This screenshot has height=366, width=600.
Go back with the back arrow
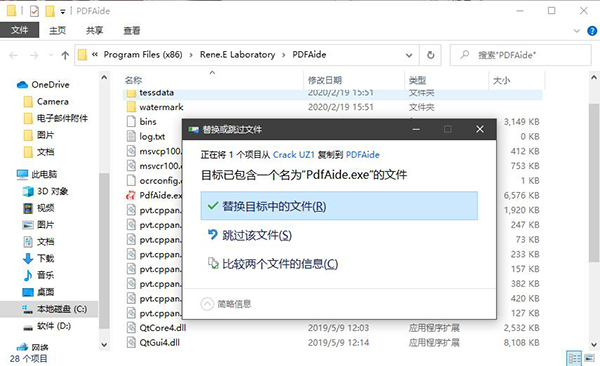(x=13, y=56)
